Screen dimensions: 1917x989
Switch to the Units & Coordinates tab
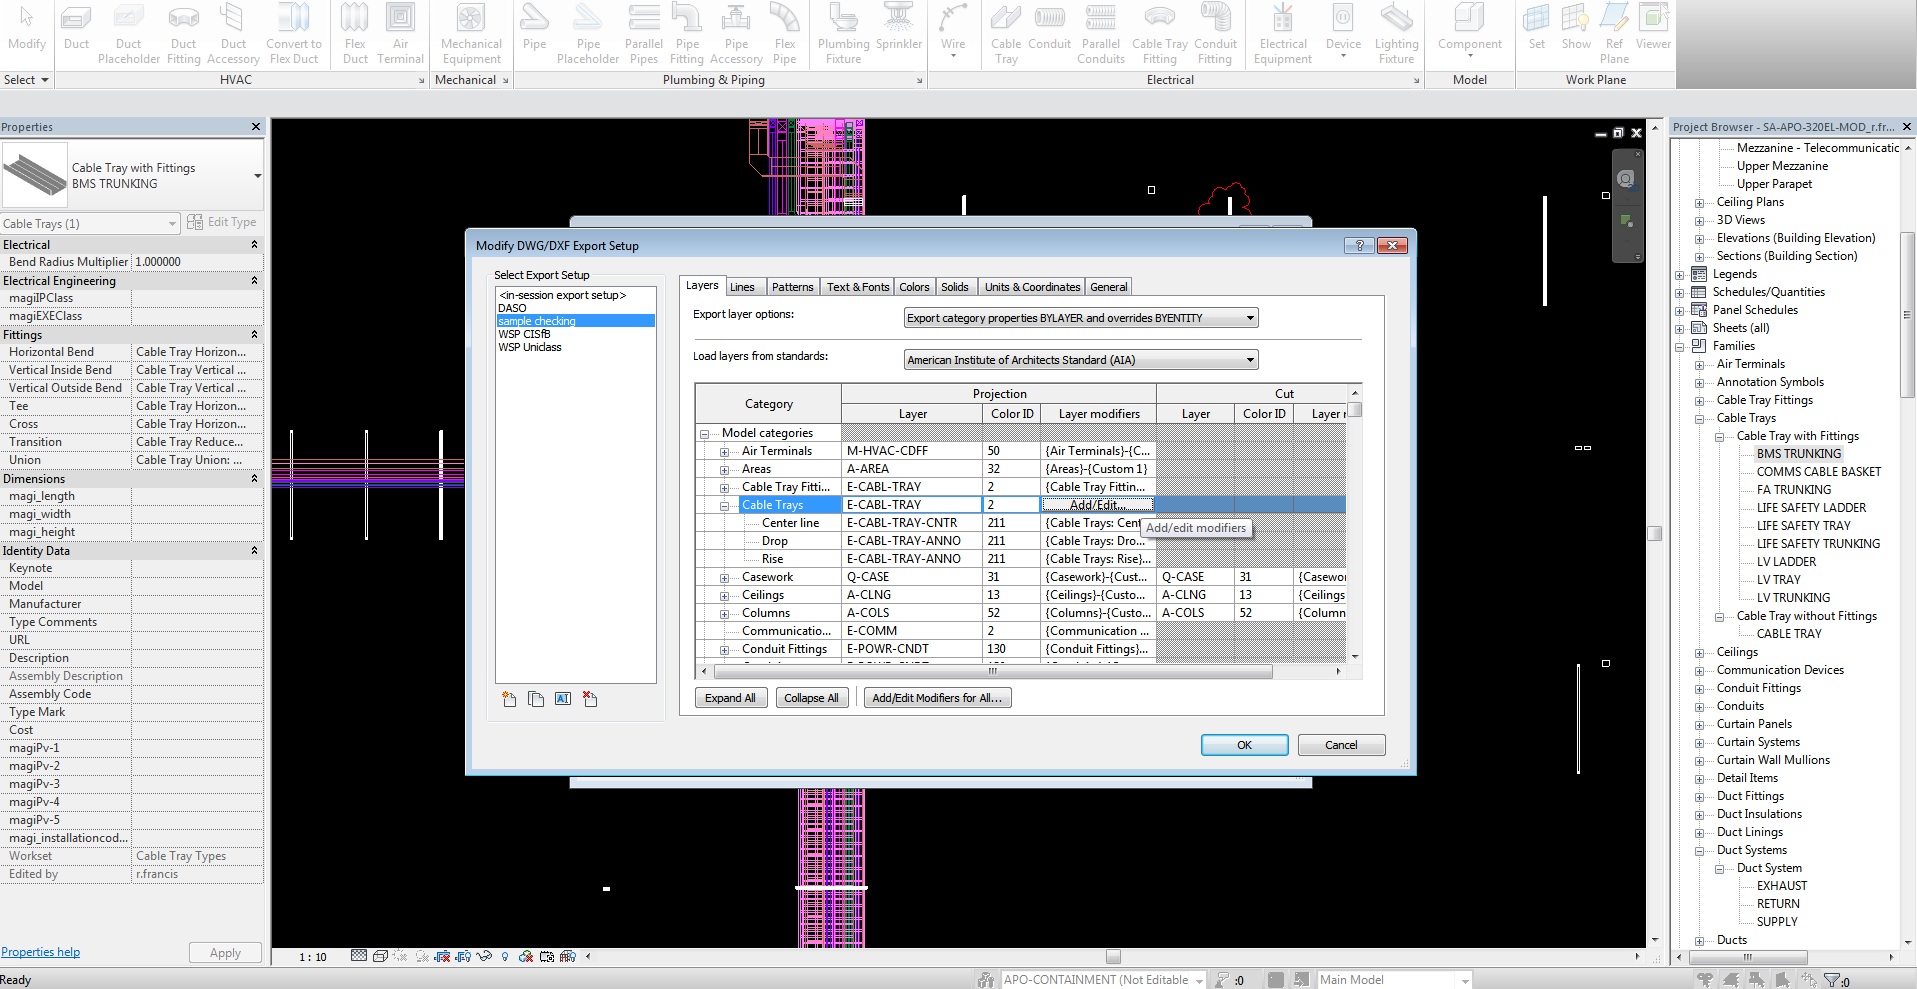click(1032, 287)
